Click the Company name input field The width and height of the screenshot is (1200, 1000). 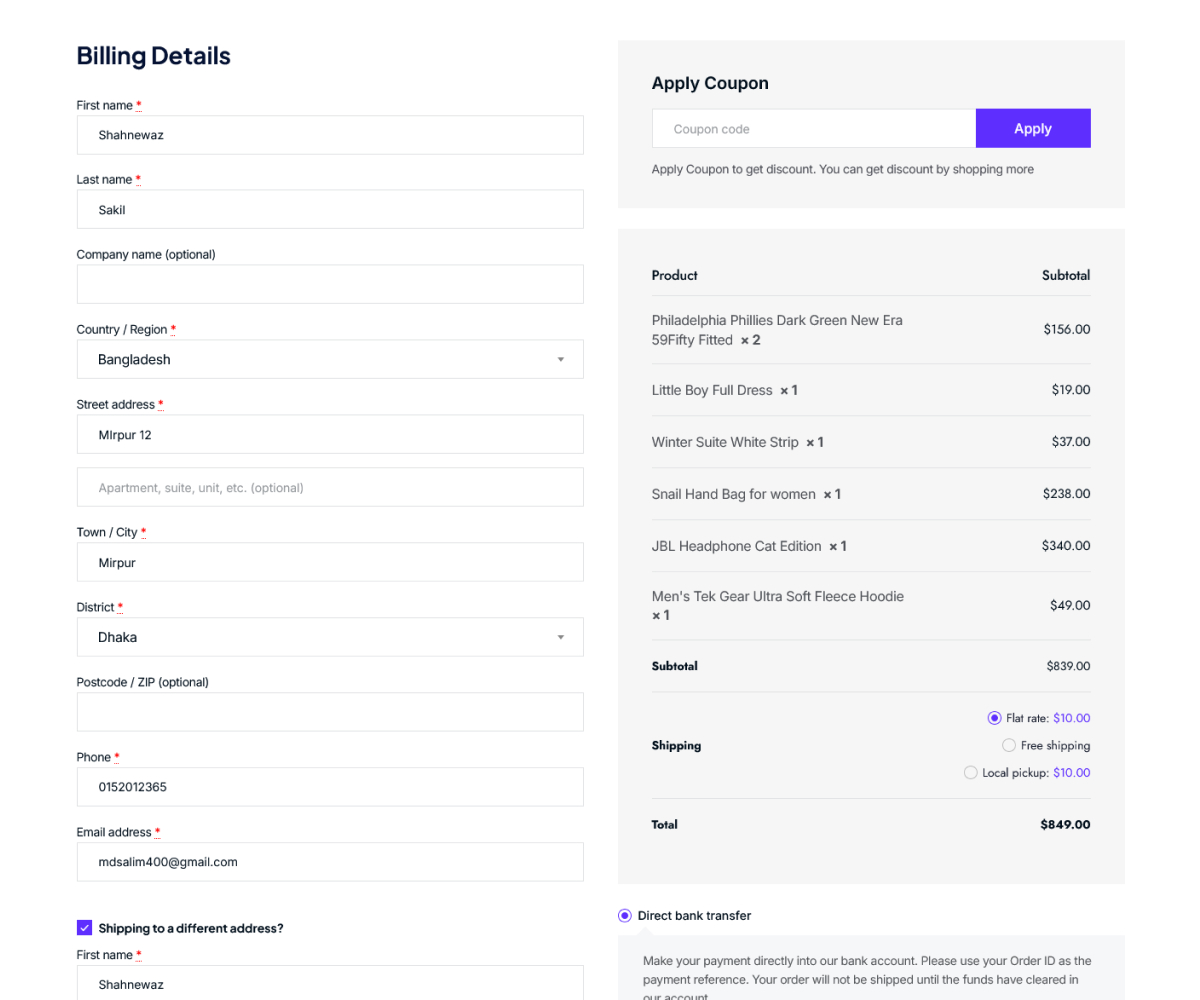pos(329,285)
